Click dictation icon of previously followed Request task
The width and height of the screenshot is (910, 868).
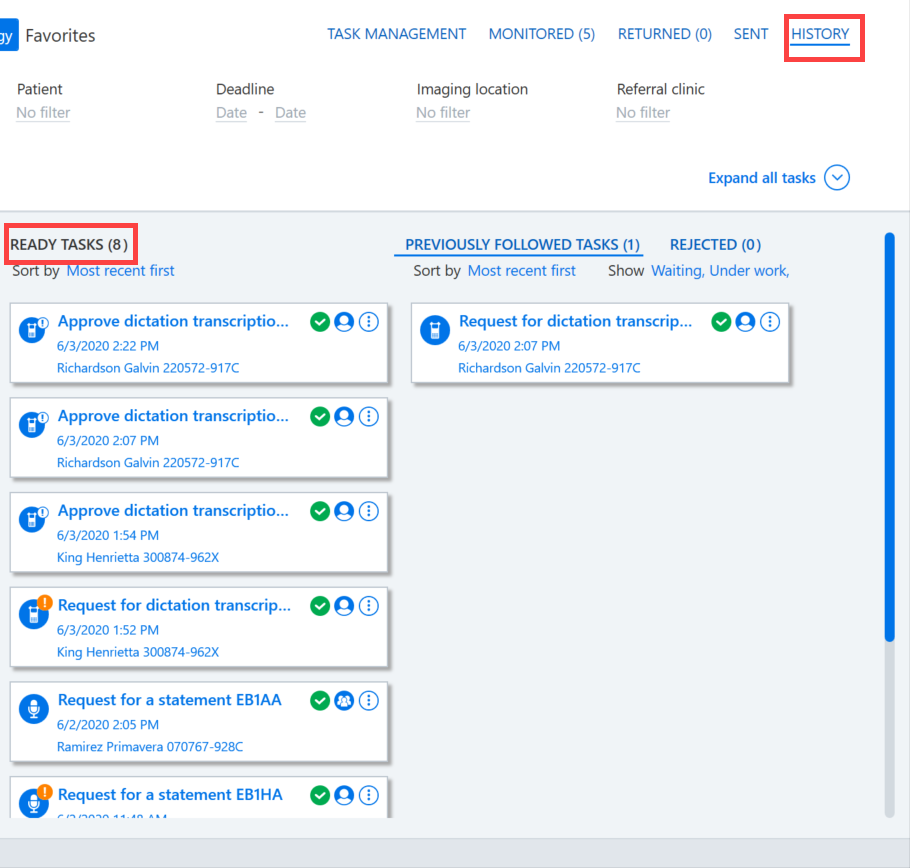[x=435, y=330]
